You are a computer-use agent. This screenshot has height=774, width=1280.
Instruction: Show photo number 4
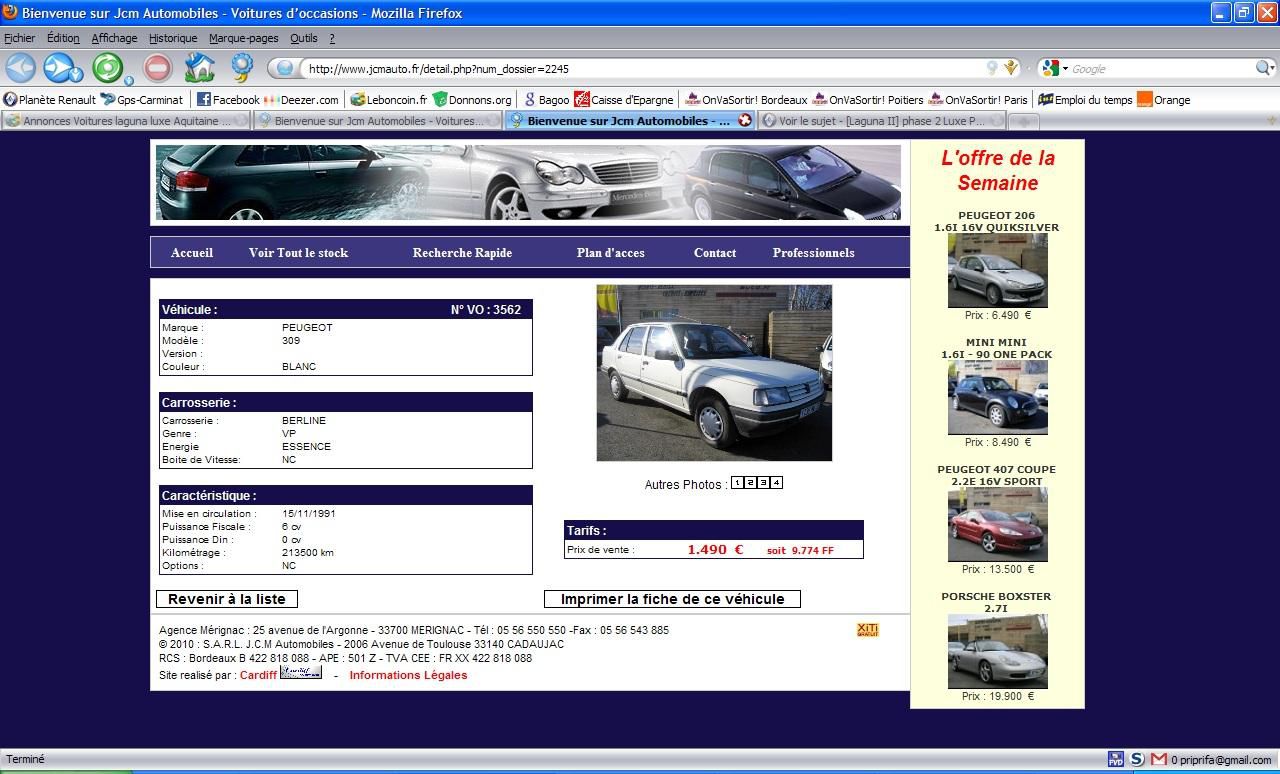coord(776,483)
